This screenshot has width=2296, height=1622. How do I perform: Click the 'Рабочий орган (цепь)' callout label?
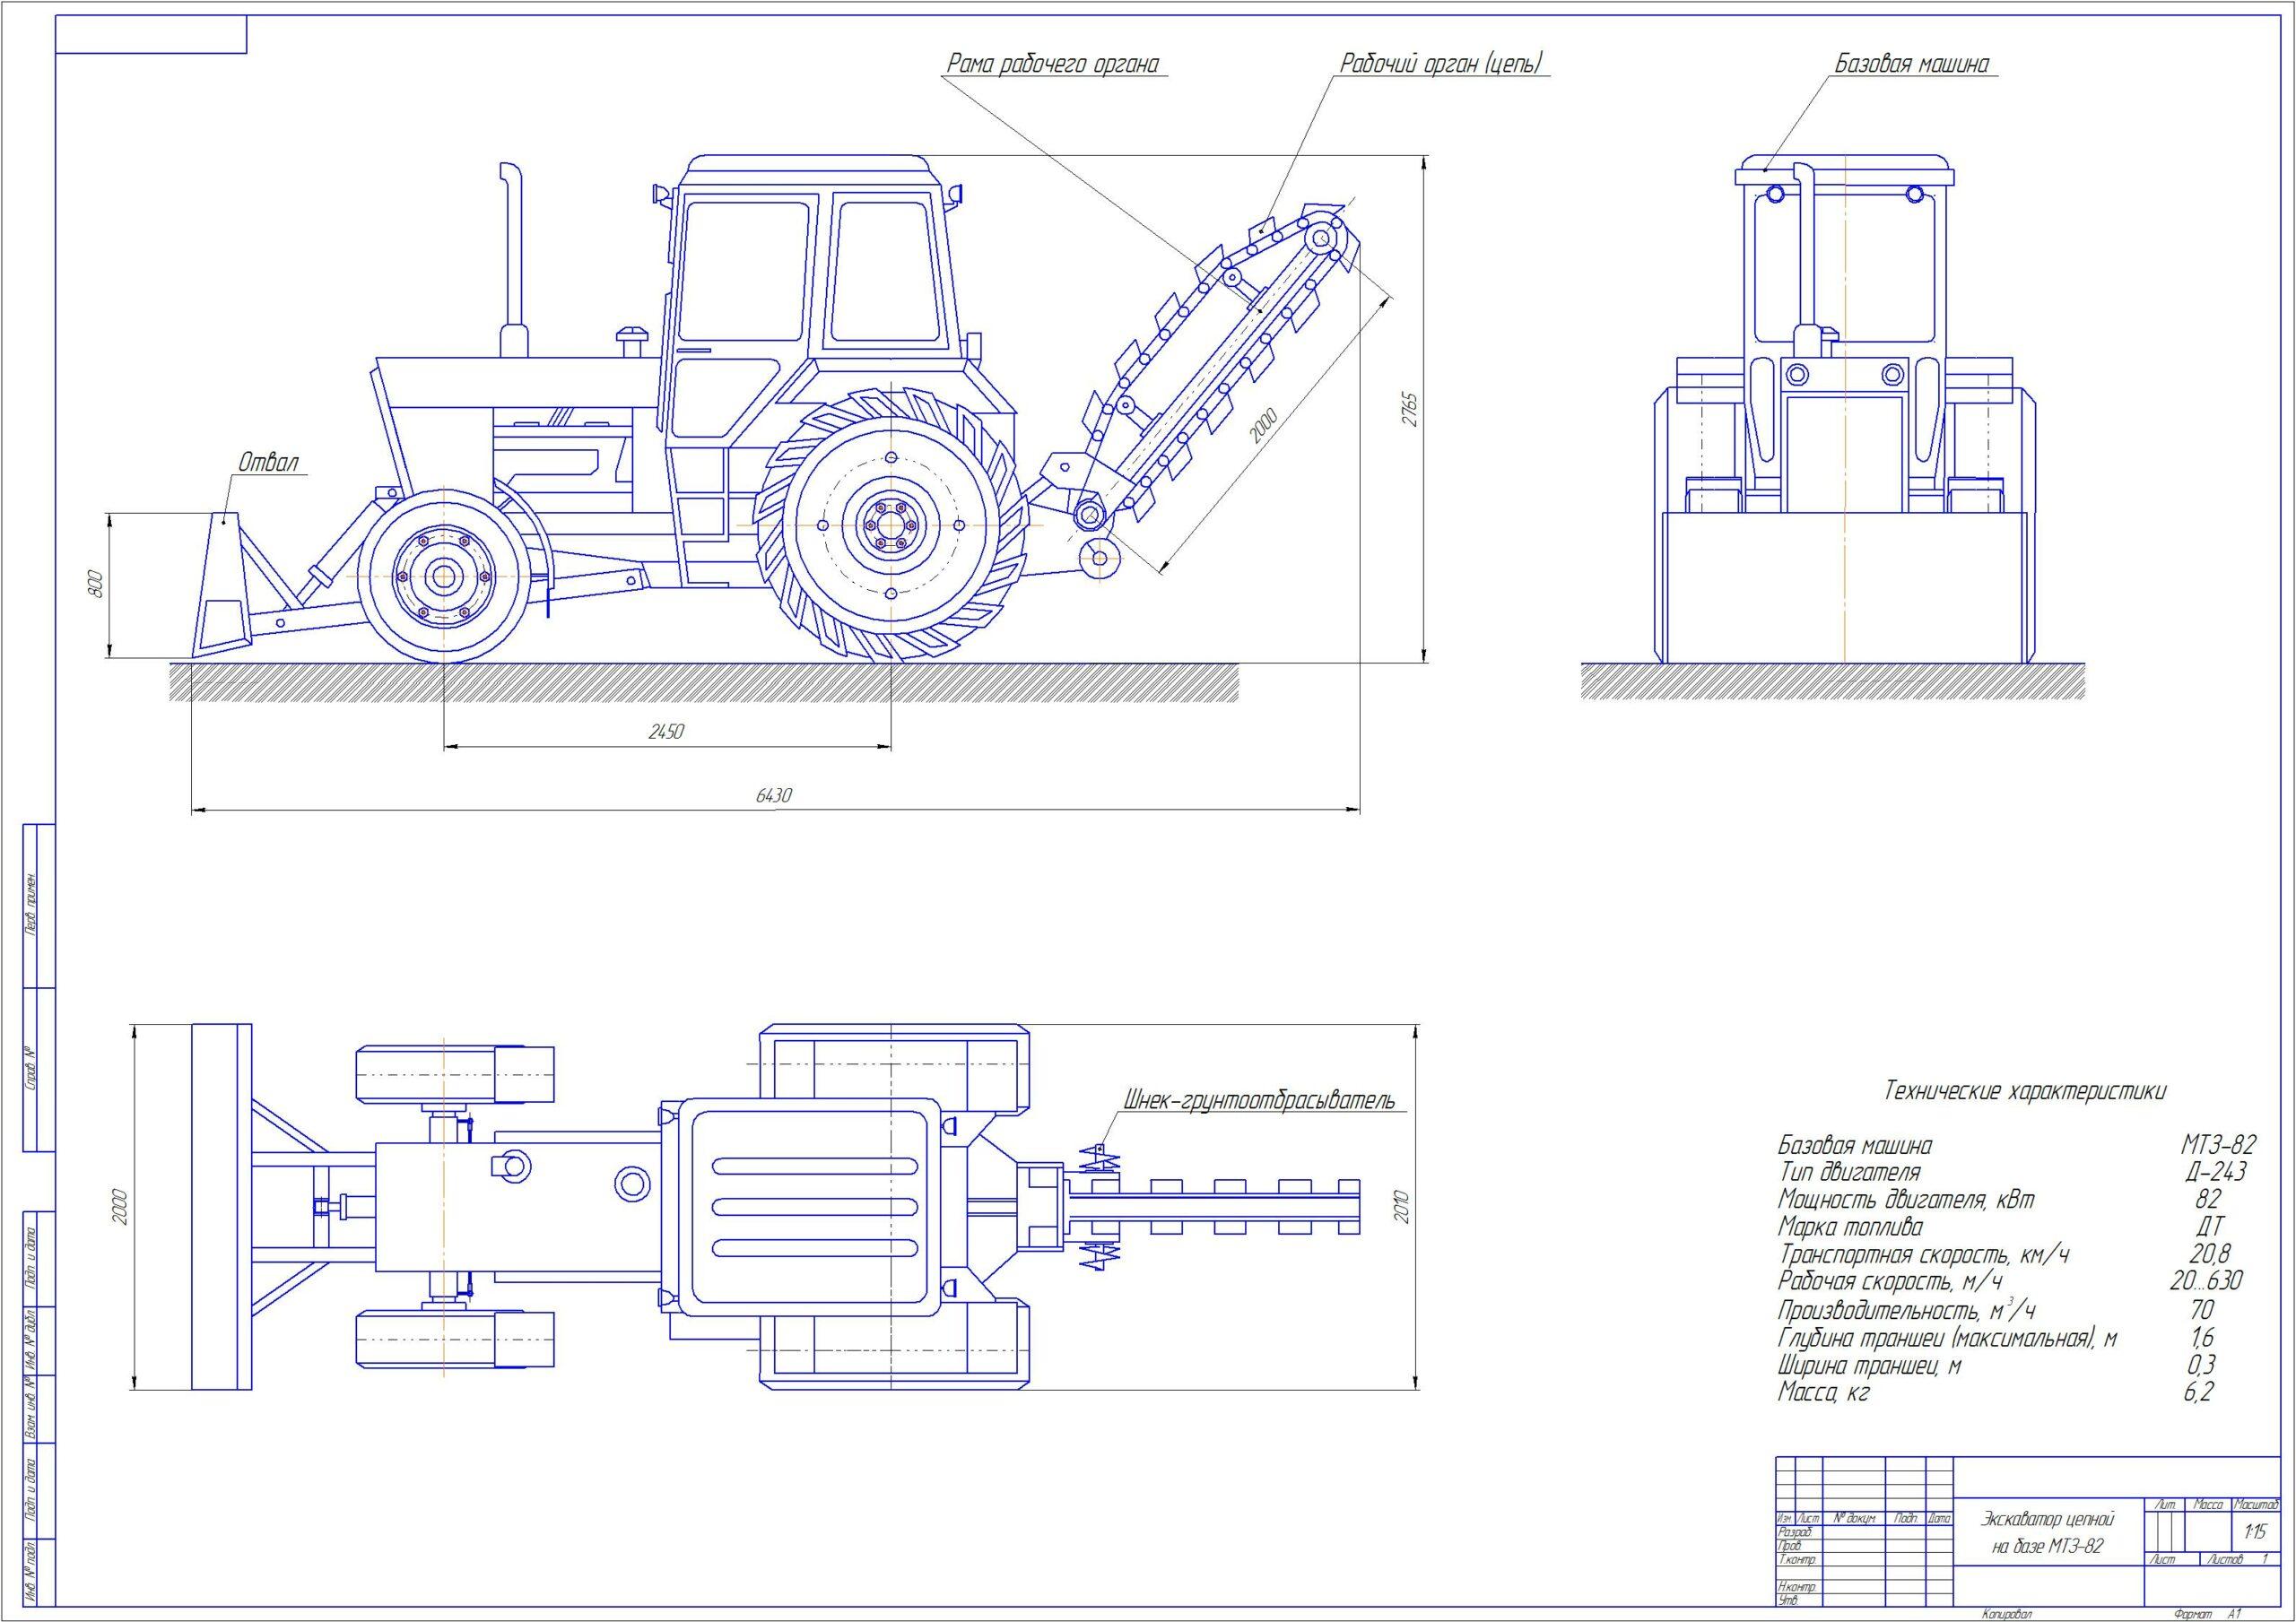1442,65
